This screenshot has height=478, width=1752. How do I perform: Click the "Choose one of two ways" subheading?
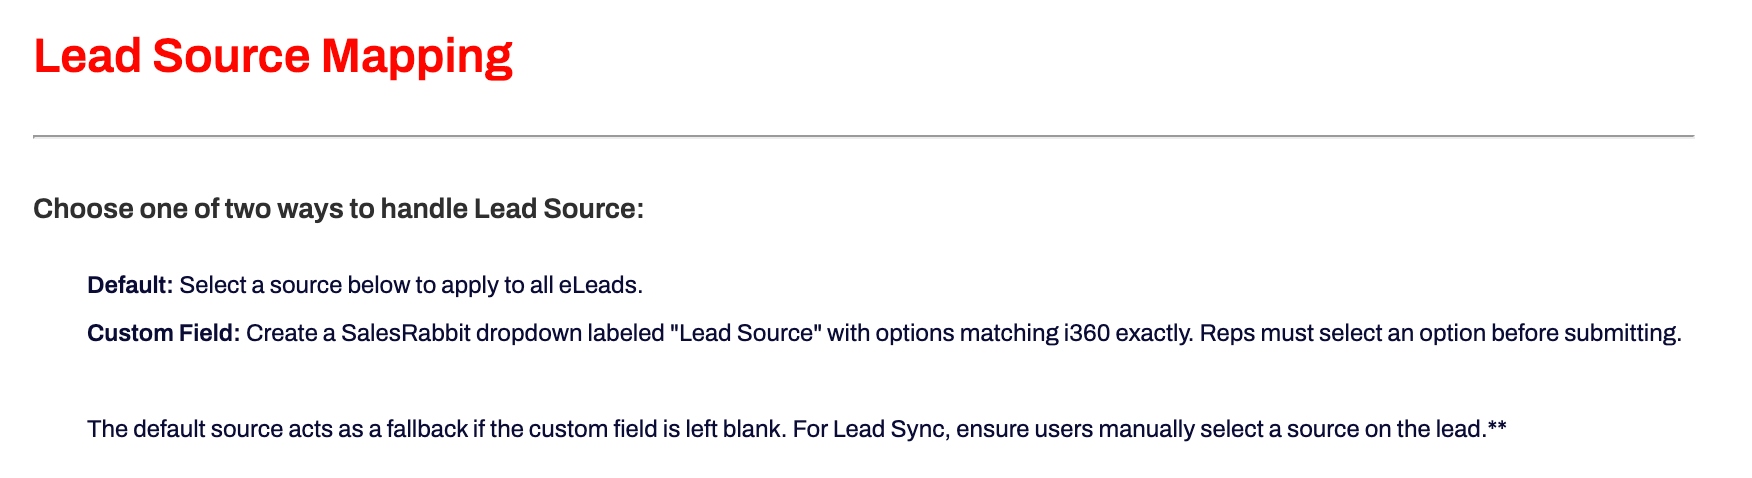pos(338,209)
